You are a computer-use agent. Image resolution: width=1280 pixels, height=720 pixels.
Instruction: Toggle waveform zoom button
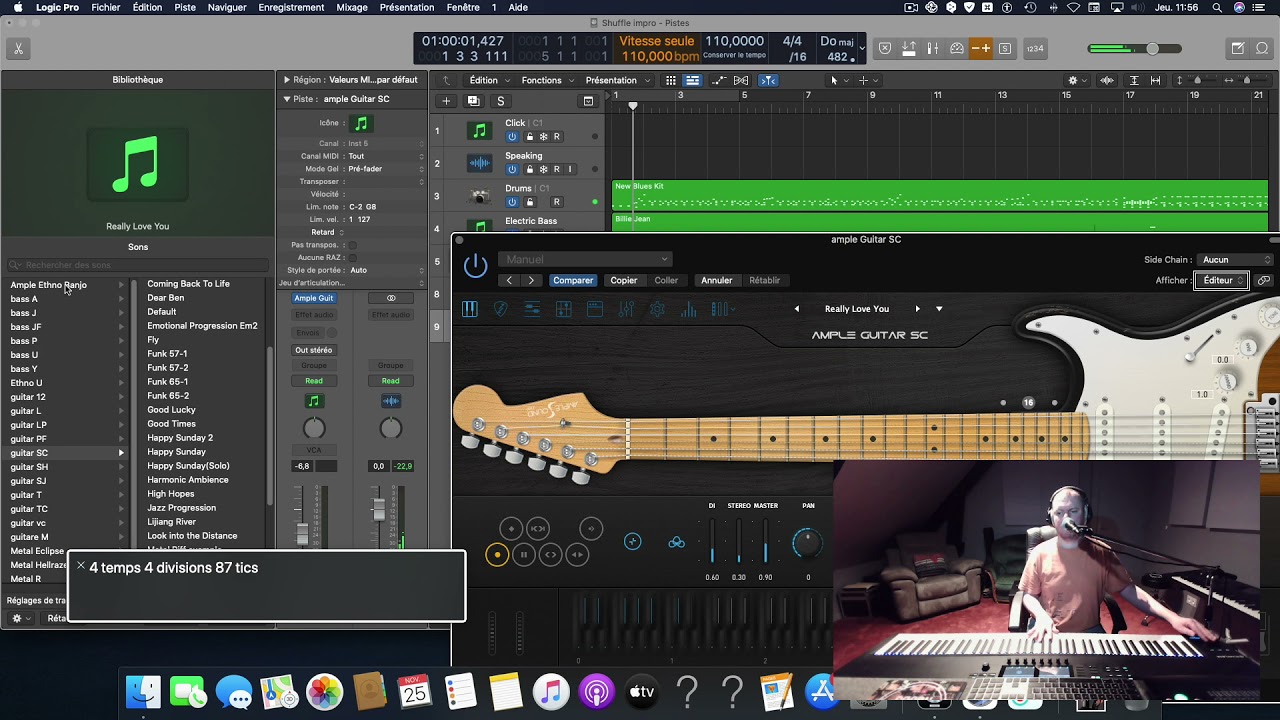[1107, 80]
